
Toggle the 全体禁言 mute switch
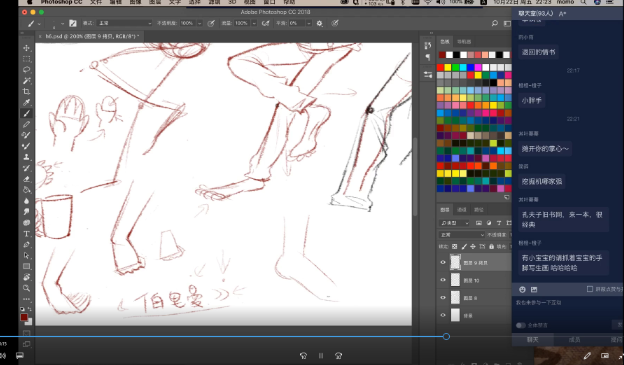coord(521,325)
